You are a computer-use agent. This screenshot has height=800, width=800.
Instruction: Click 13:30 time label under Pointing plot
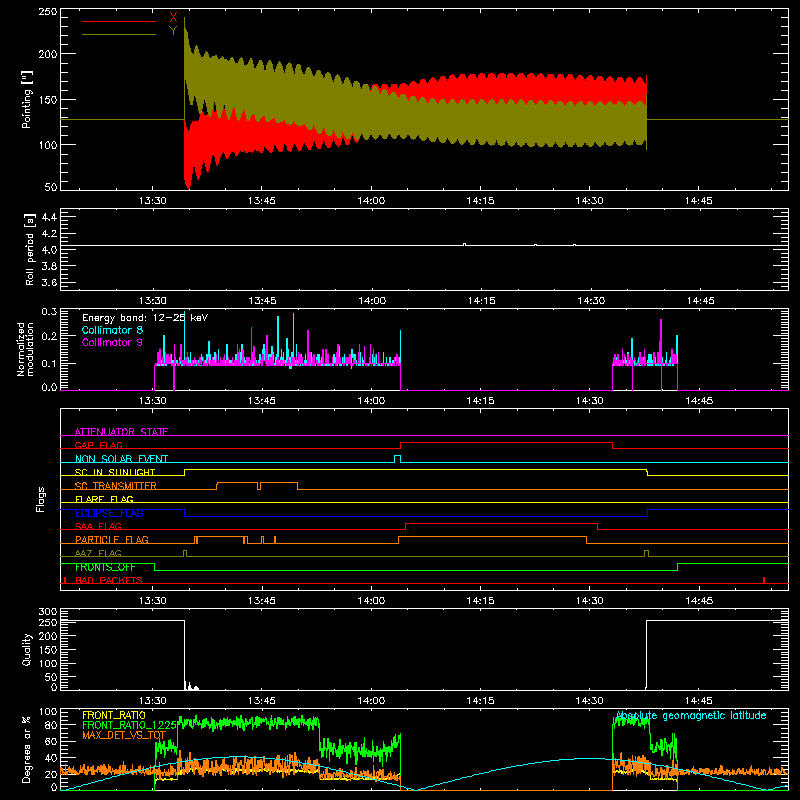point(153,201)
